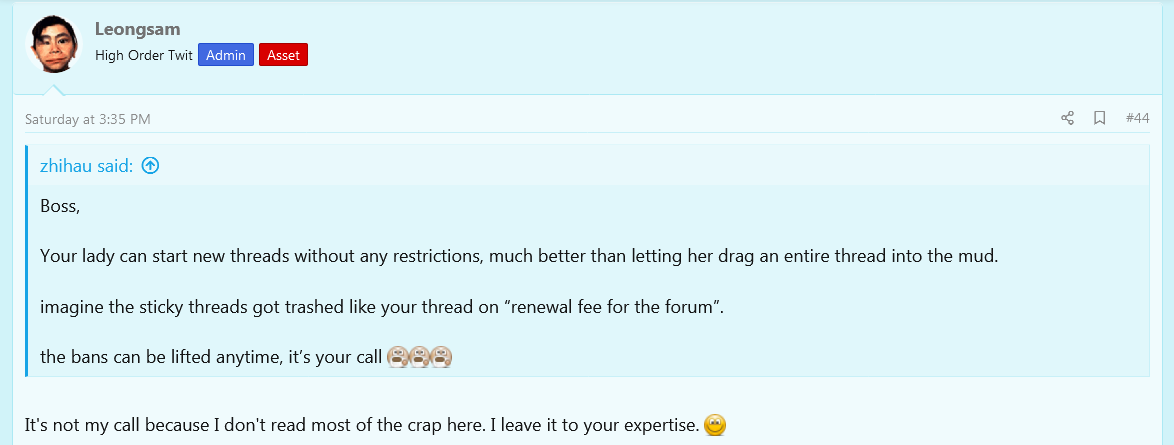1174x445 pixels.
Task: Click the quoted line starting 'Your lady can start'
Action: pos(519,256)
